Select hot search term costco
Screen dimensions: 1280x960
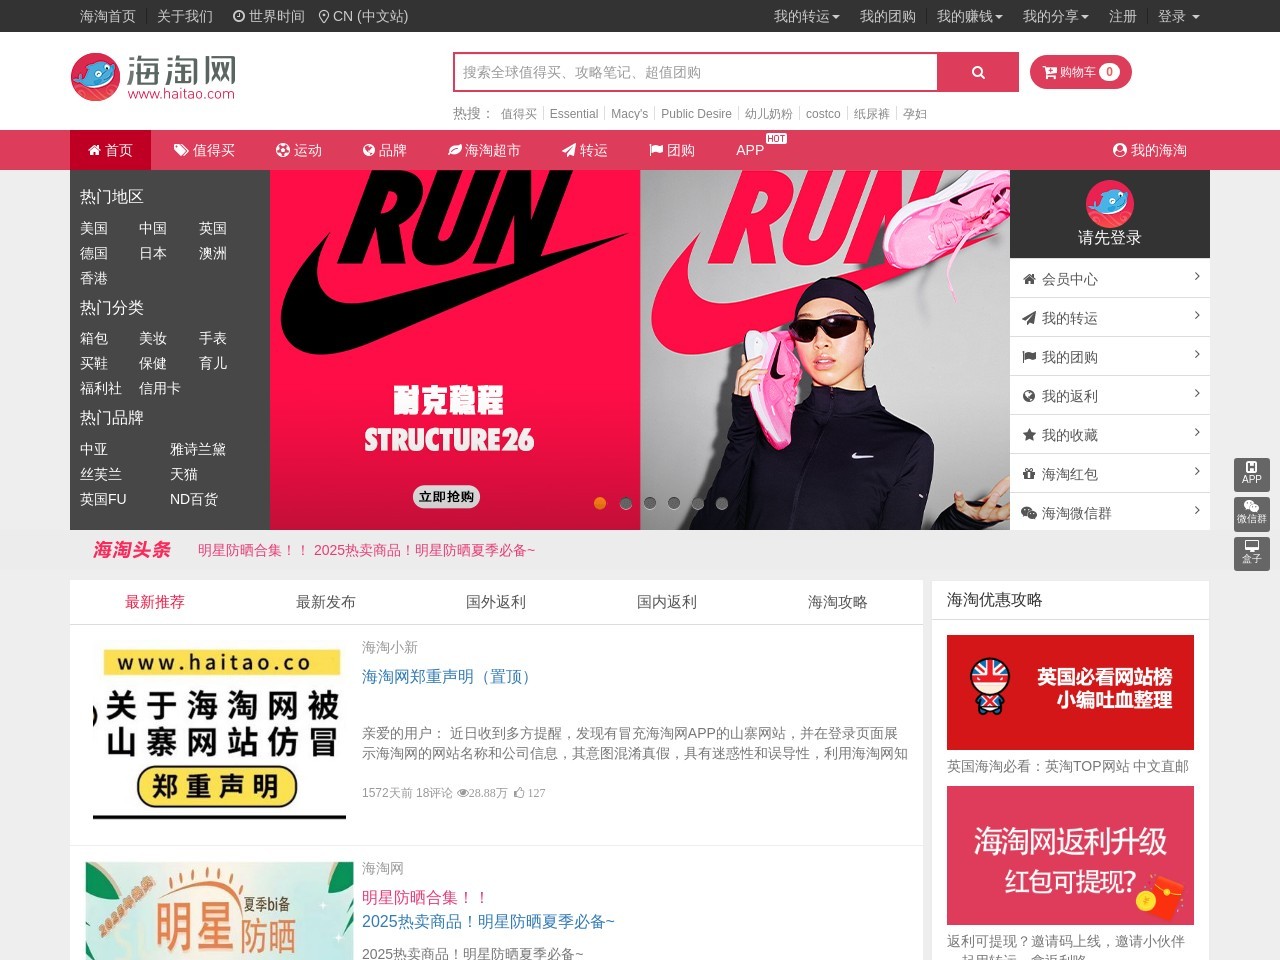[x=823, y=114]
